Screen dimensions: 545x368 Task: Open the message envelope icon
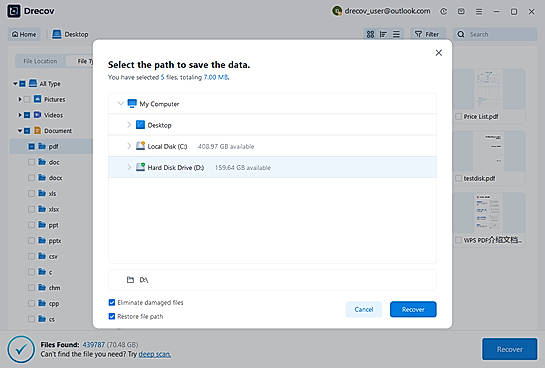(461, 11)
